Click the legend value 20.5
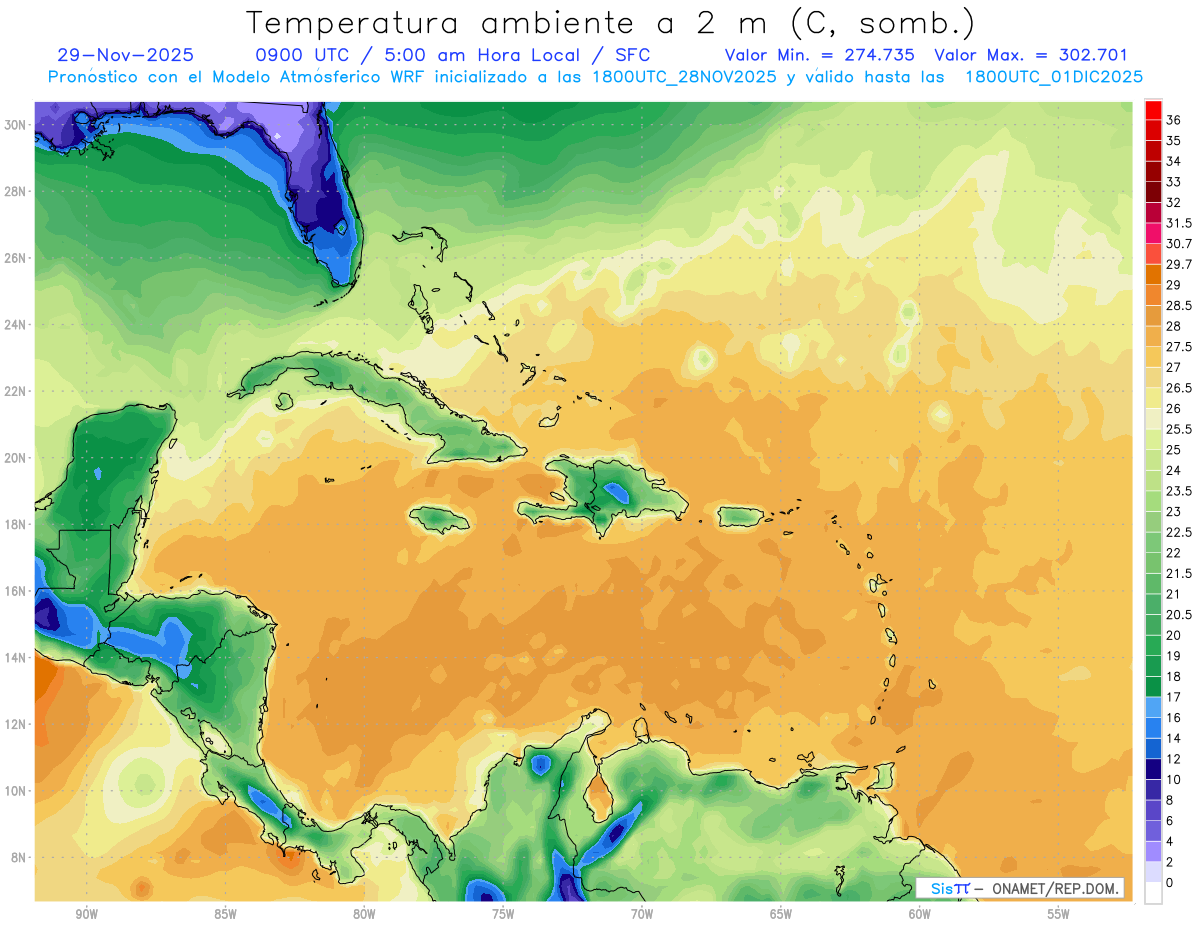This screenshot has height=927, width=1200. click(x=1179, y=615)
